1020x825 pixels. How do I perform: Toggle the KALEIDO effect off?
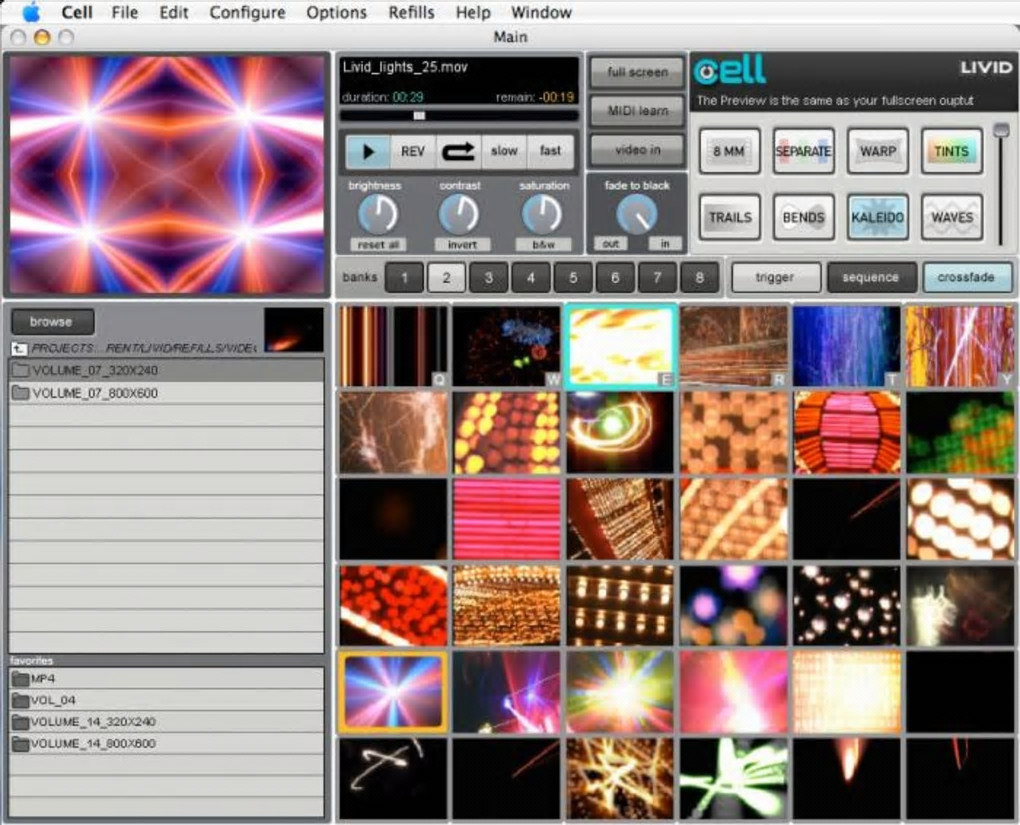(x=877, y=217)
